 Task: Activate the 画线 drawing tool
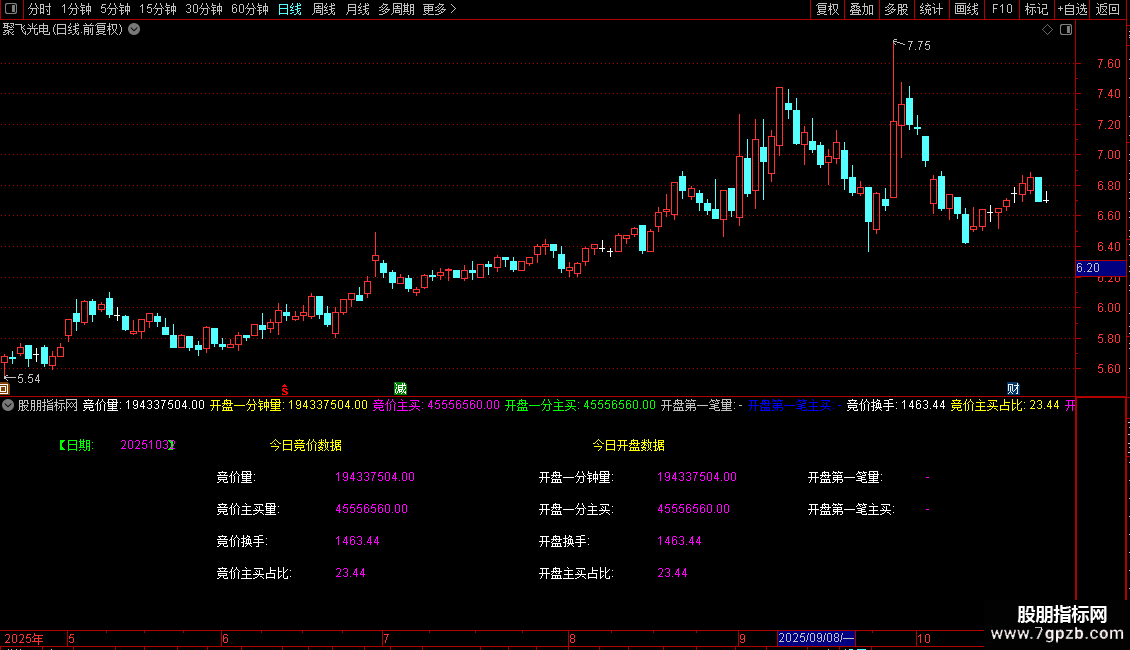tap(966, 9)
